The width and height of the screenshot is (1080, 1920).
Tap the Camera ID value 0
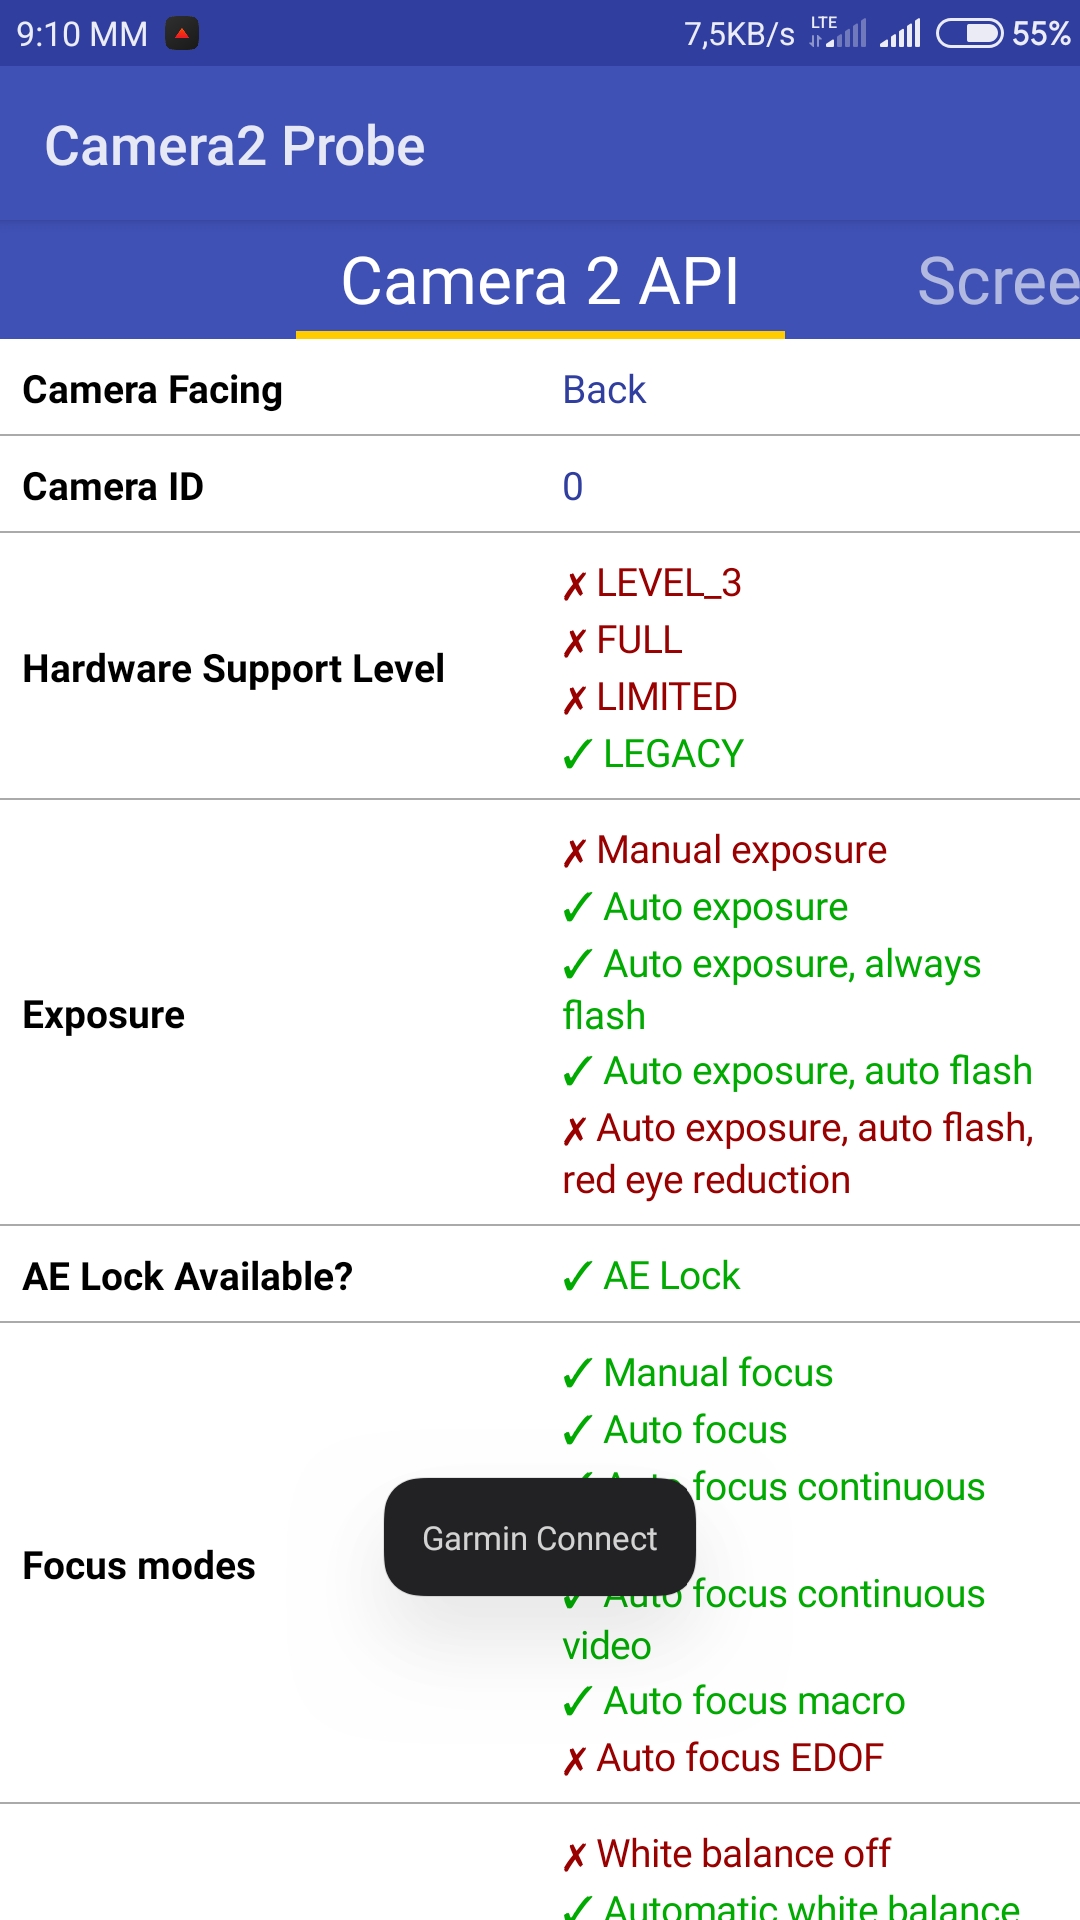click(x=572, y=487)
